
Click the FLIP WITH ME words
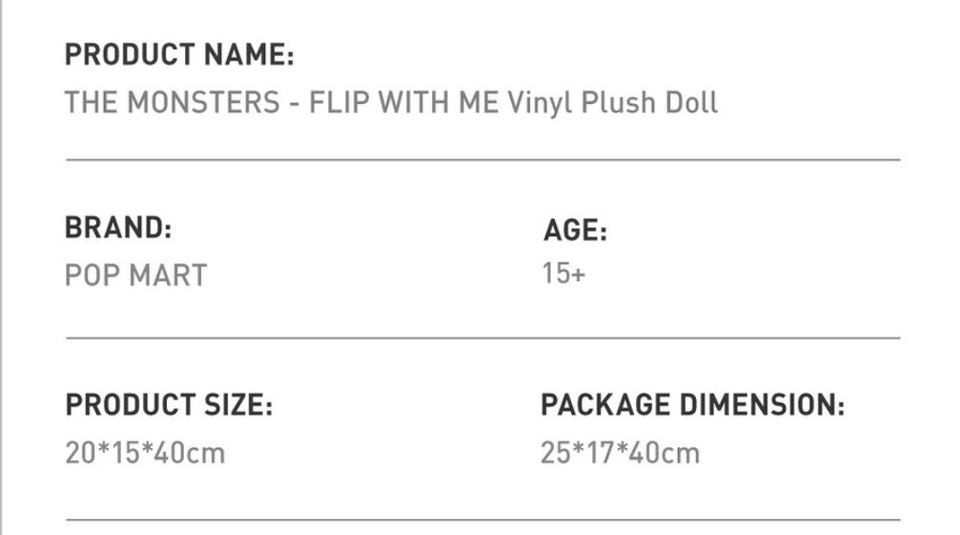403,103
